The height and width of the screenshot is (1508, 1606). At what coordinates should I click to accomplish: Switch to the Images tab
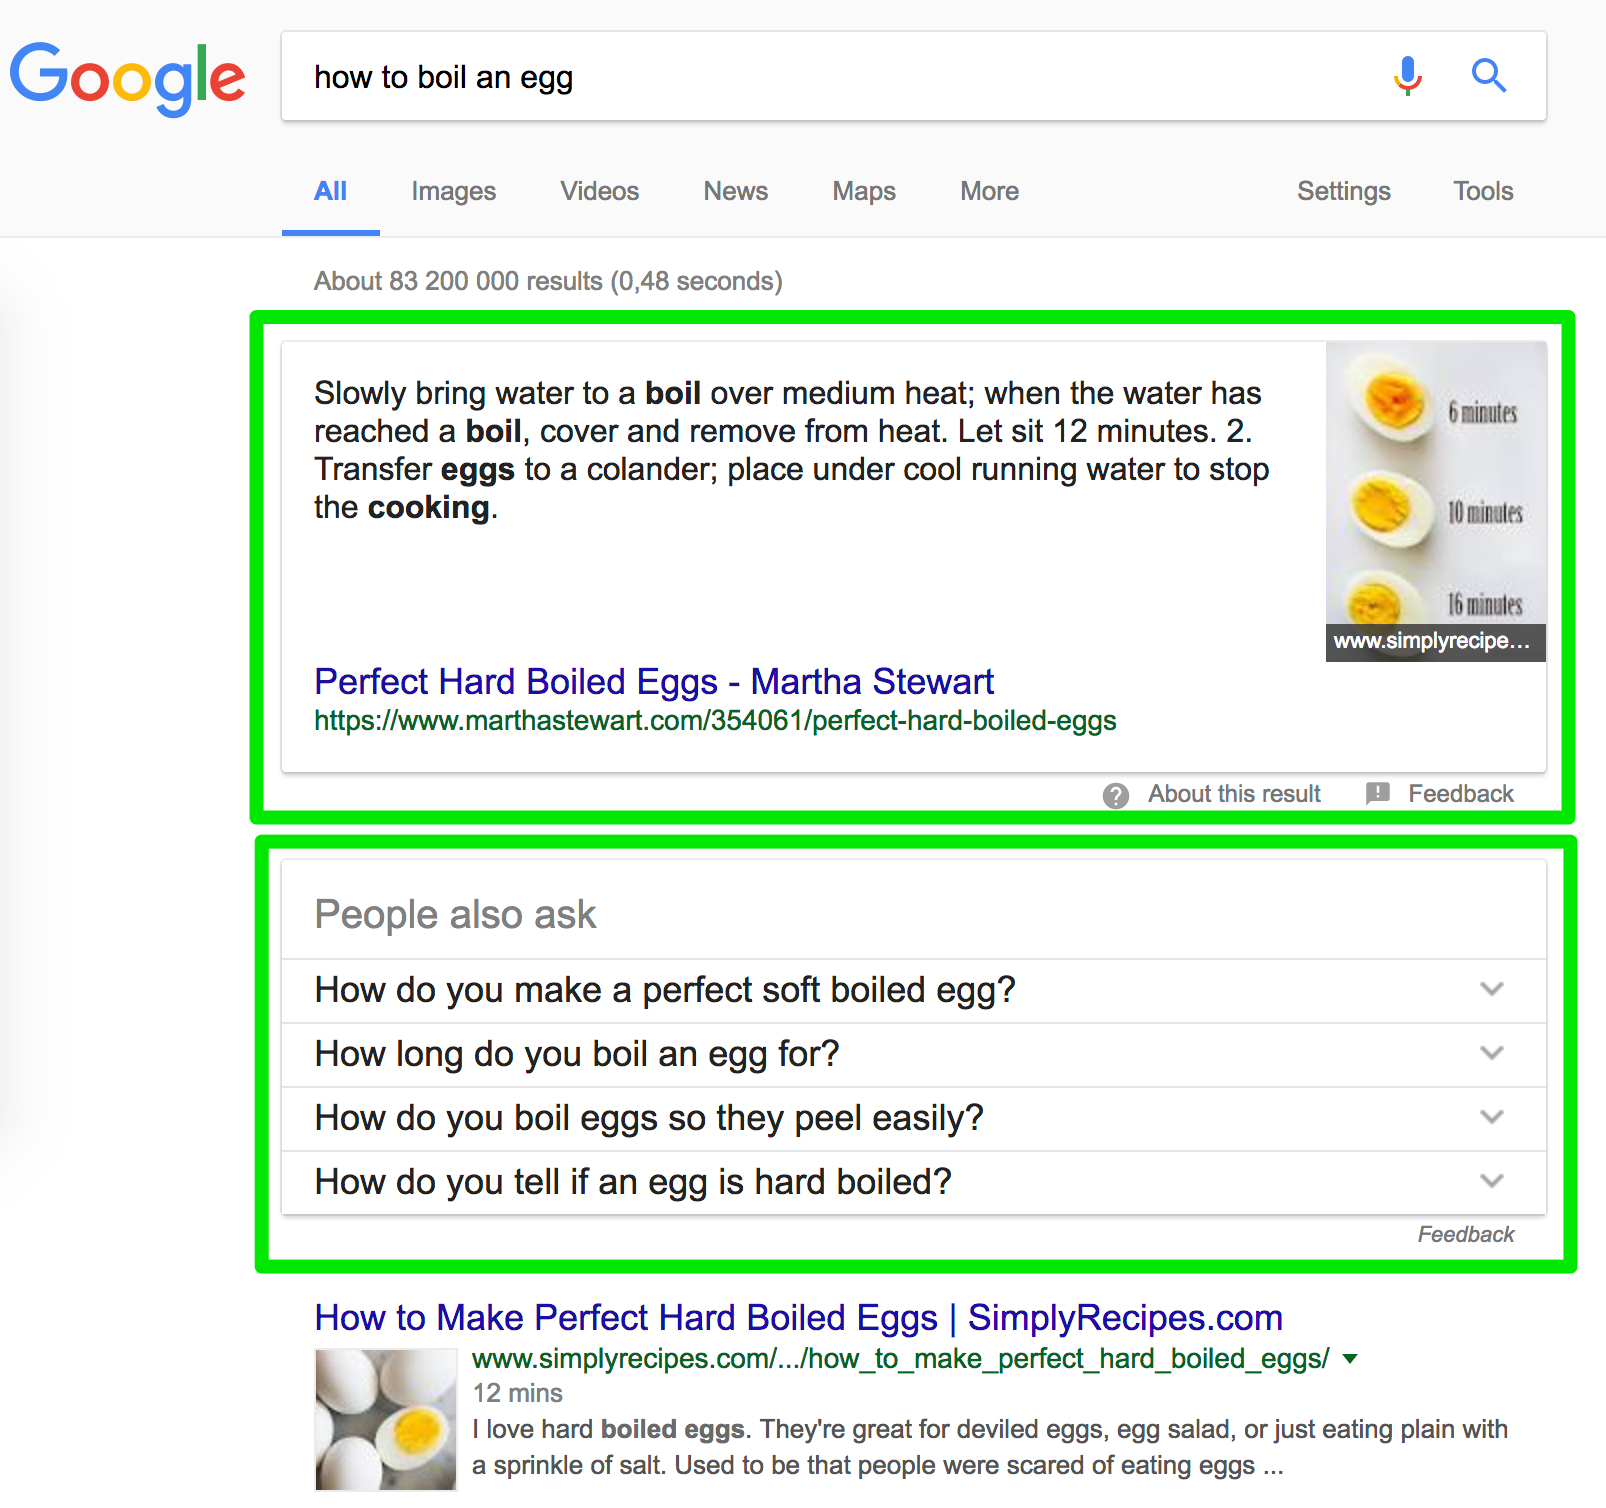454,191
